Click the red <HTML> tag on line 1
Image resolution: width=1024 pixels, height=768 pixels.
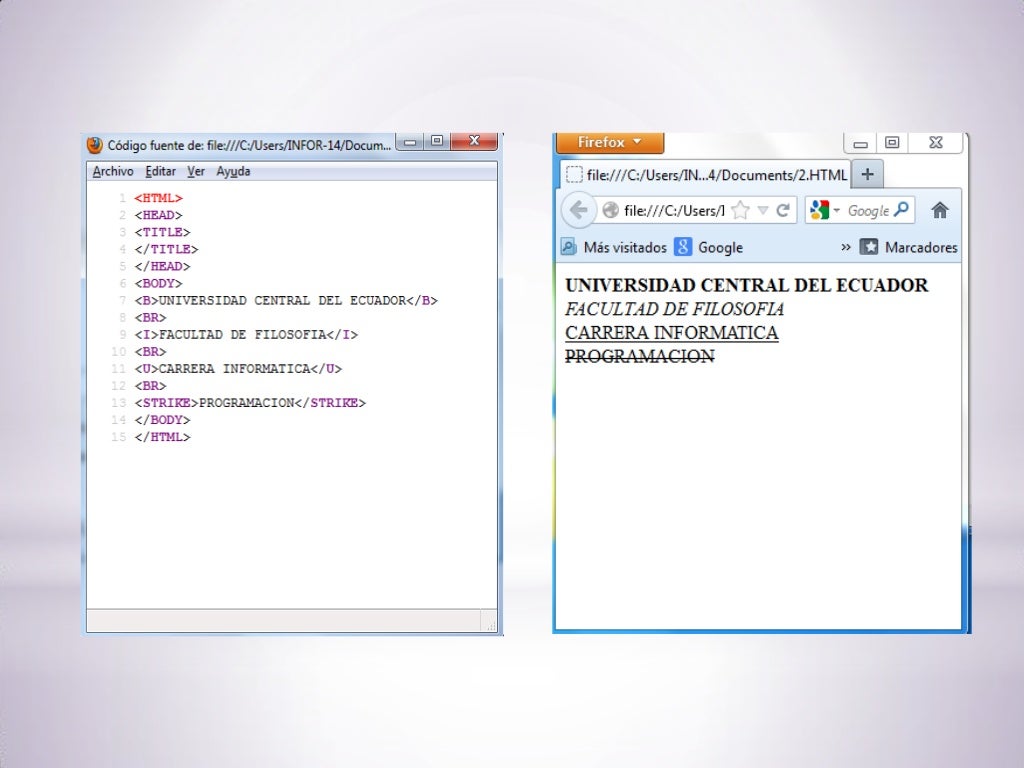click(x=159, y=198)
